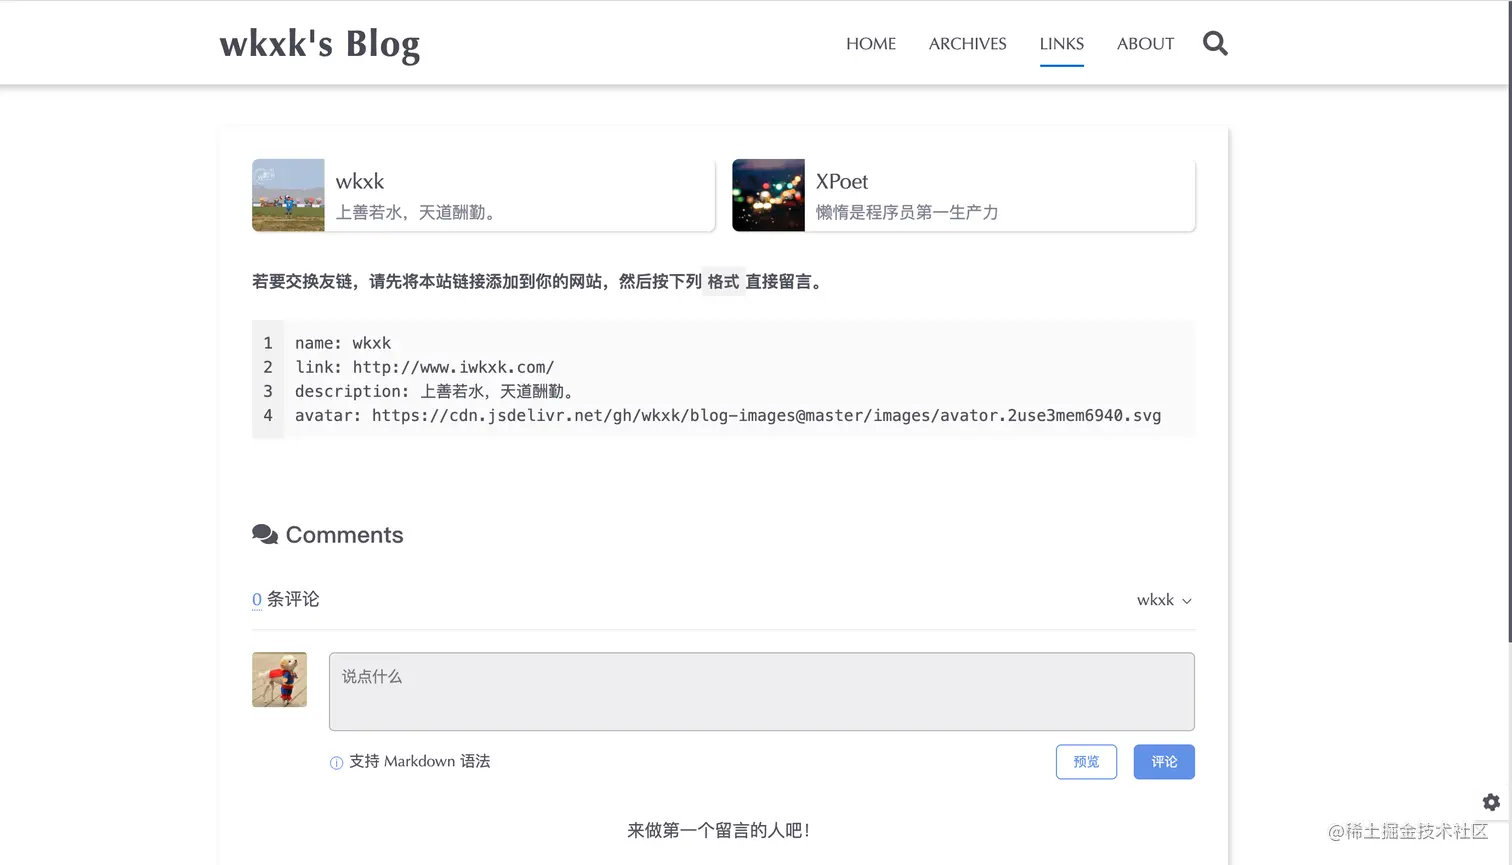This screenshot has width=1512, height=865.
Task: Click the name: wkxk code line
Action: [x=343, y=343]
